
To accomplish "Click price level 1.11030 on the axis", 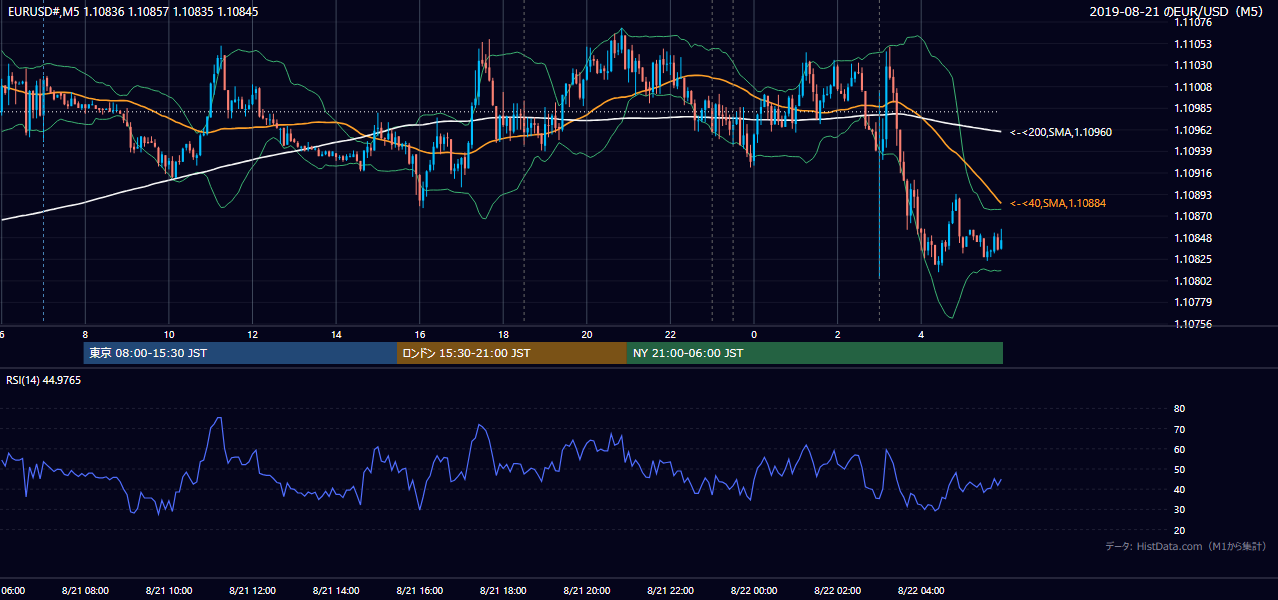I will coord(1193,65).
